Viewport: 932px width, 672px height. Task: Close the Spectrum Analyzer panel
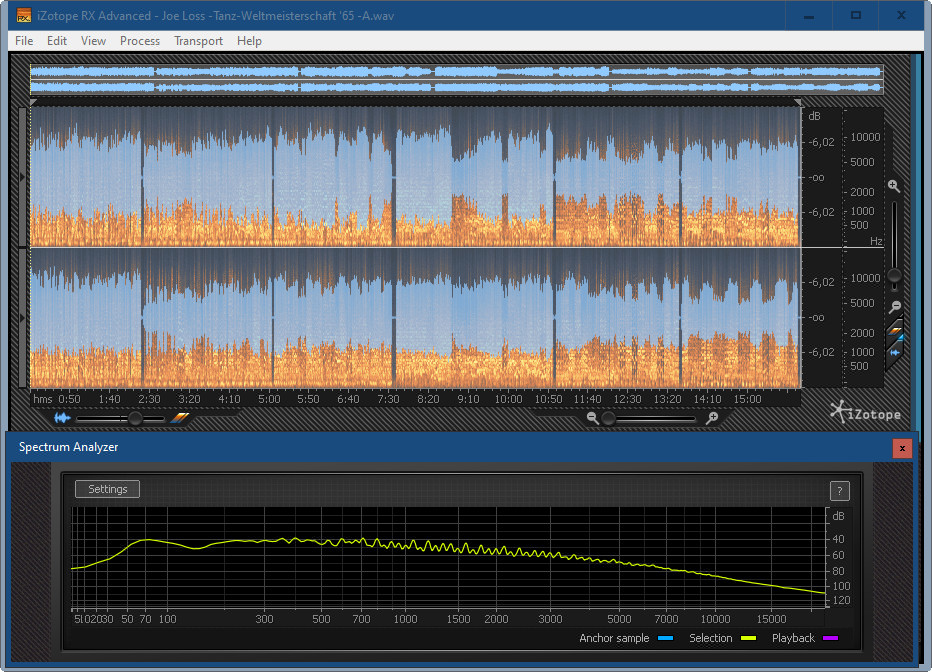(902, 448)
